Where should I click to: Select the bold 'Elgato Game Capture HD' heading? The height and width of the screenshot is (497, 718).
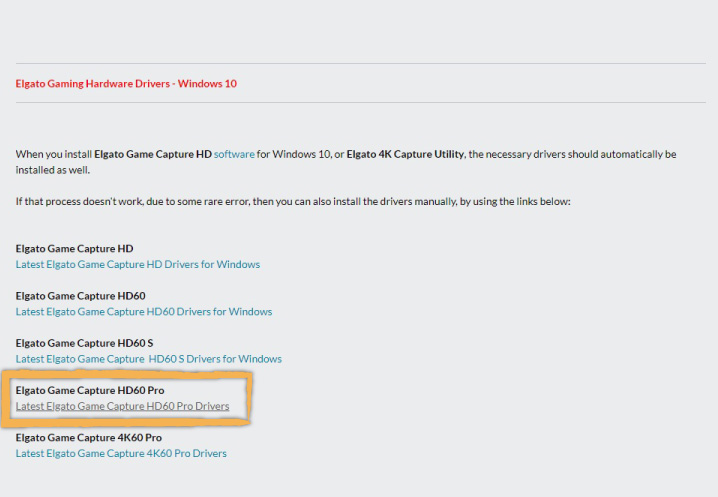pos(74,249)
